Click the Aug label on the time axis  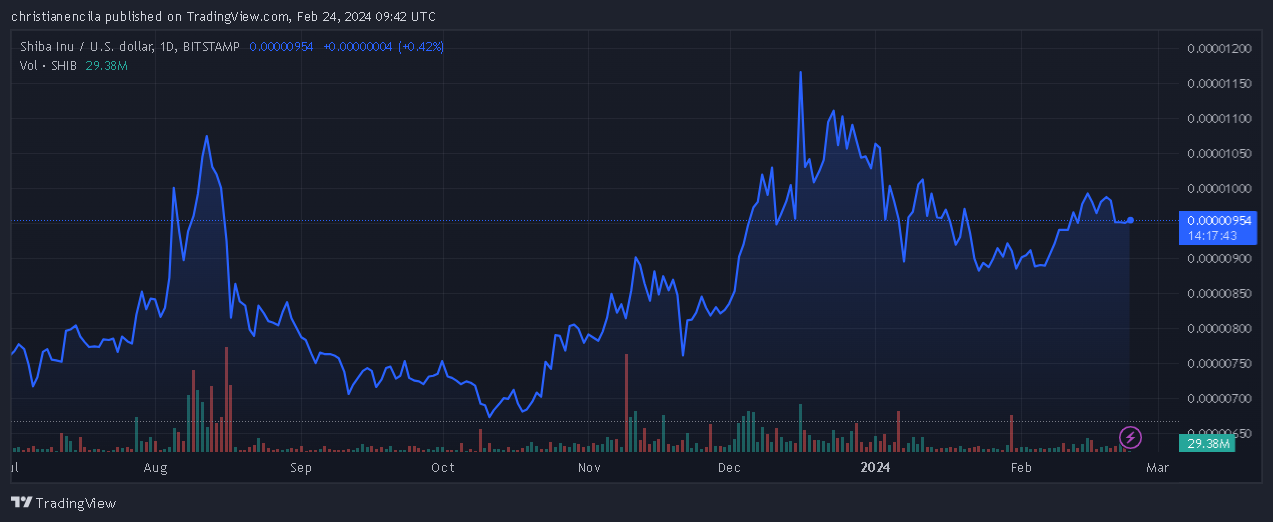click(x=155, y=467)
